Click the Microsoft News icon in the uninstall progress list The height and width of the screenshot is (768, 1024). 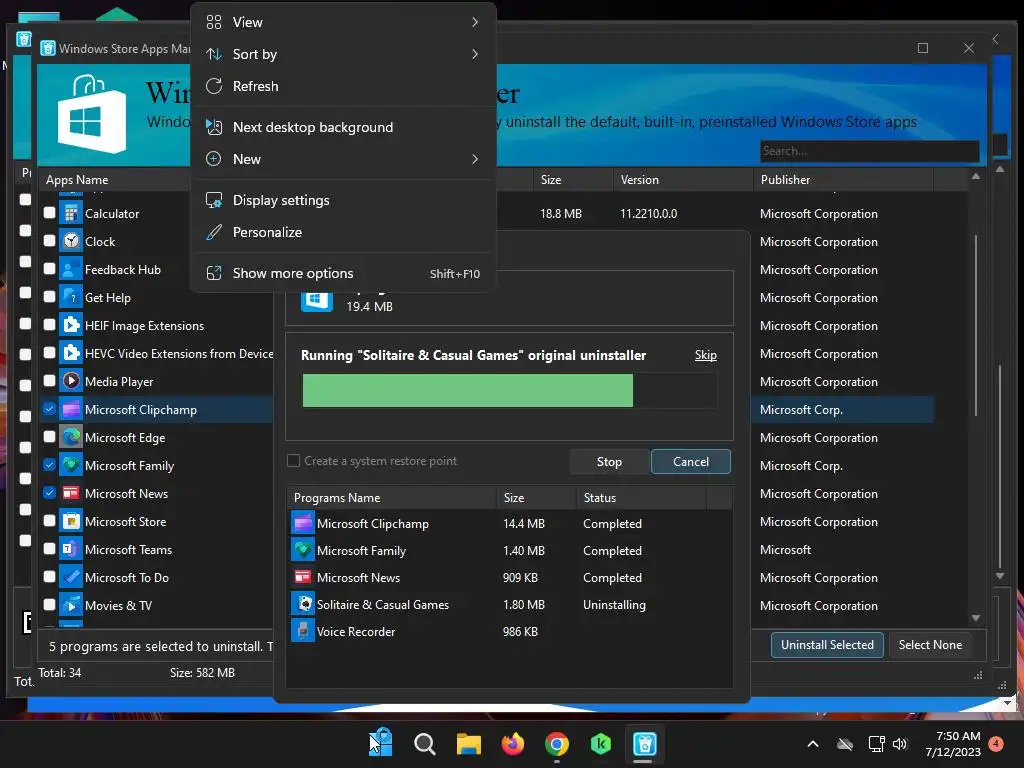click(302, 577)
